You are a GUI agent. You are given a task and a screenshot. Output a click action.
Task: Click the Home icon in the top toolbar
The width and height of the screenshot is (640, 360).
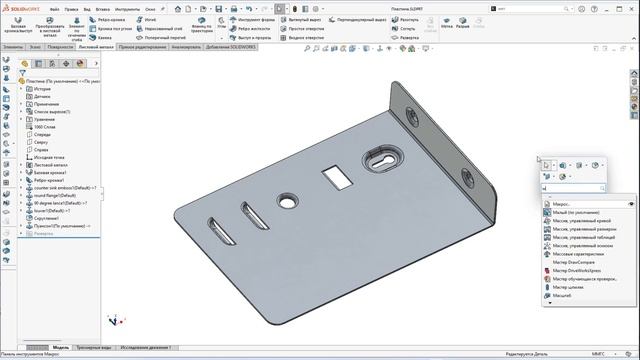178,9
